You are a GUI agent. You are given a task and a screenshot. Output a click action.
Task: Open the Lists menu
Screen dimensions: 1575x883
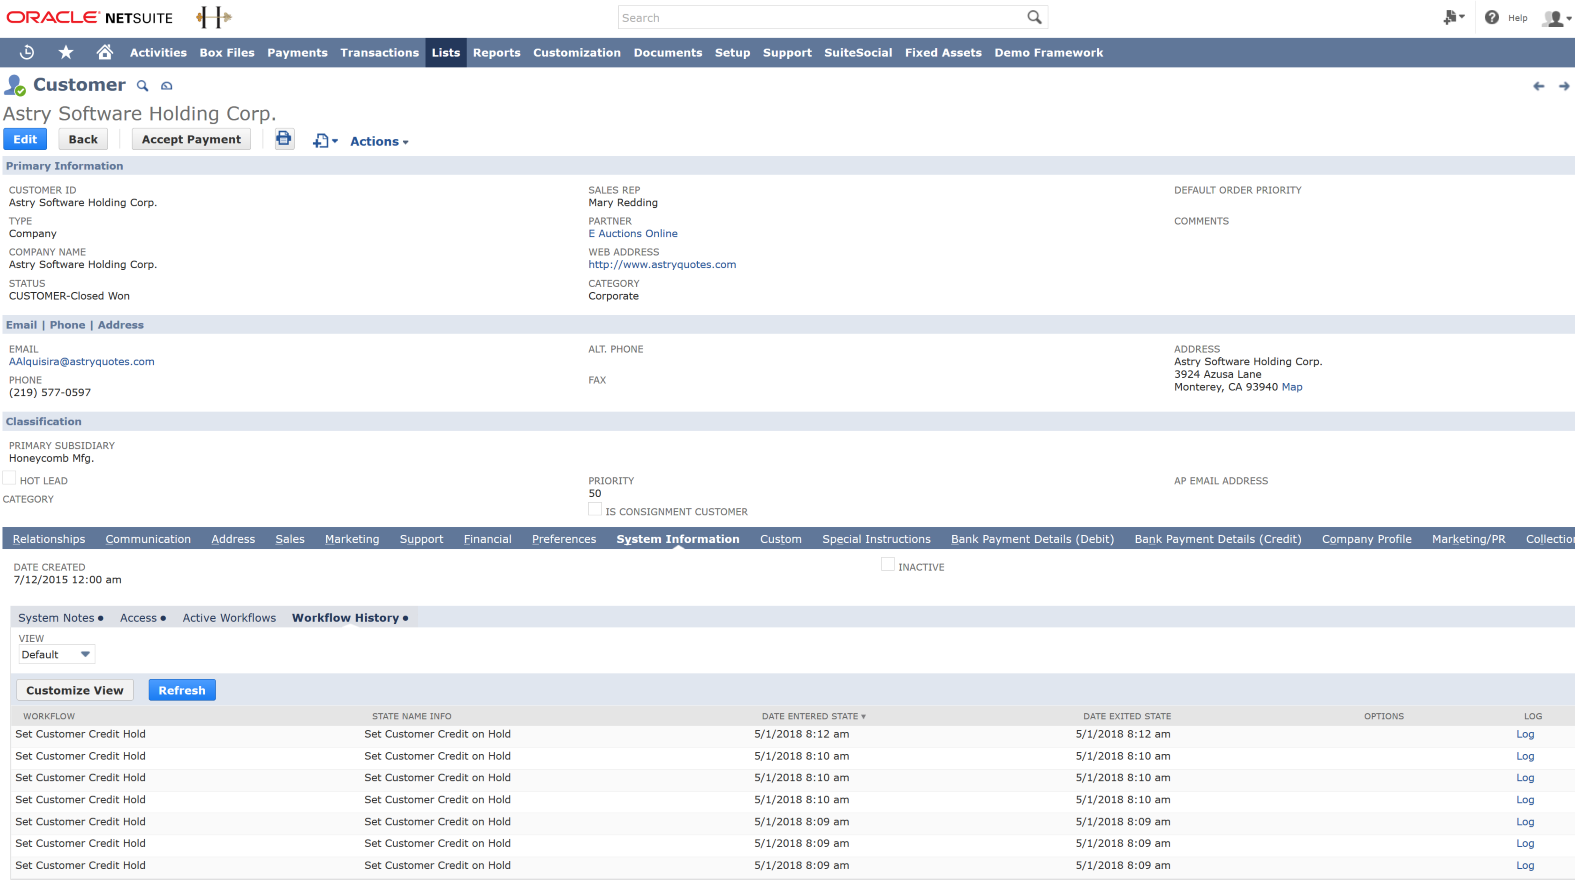point(446,52)
